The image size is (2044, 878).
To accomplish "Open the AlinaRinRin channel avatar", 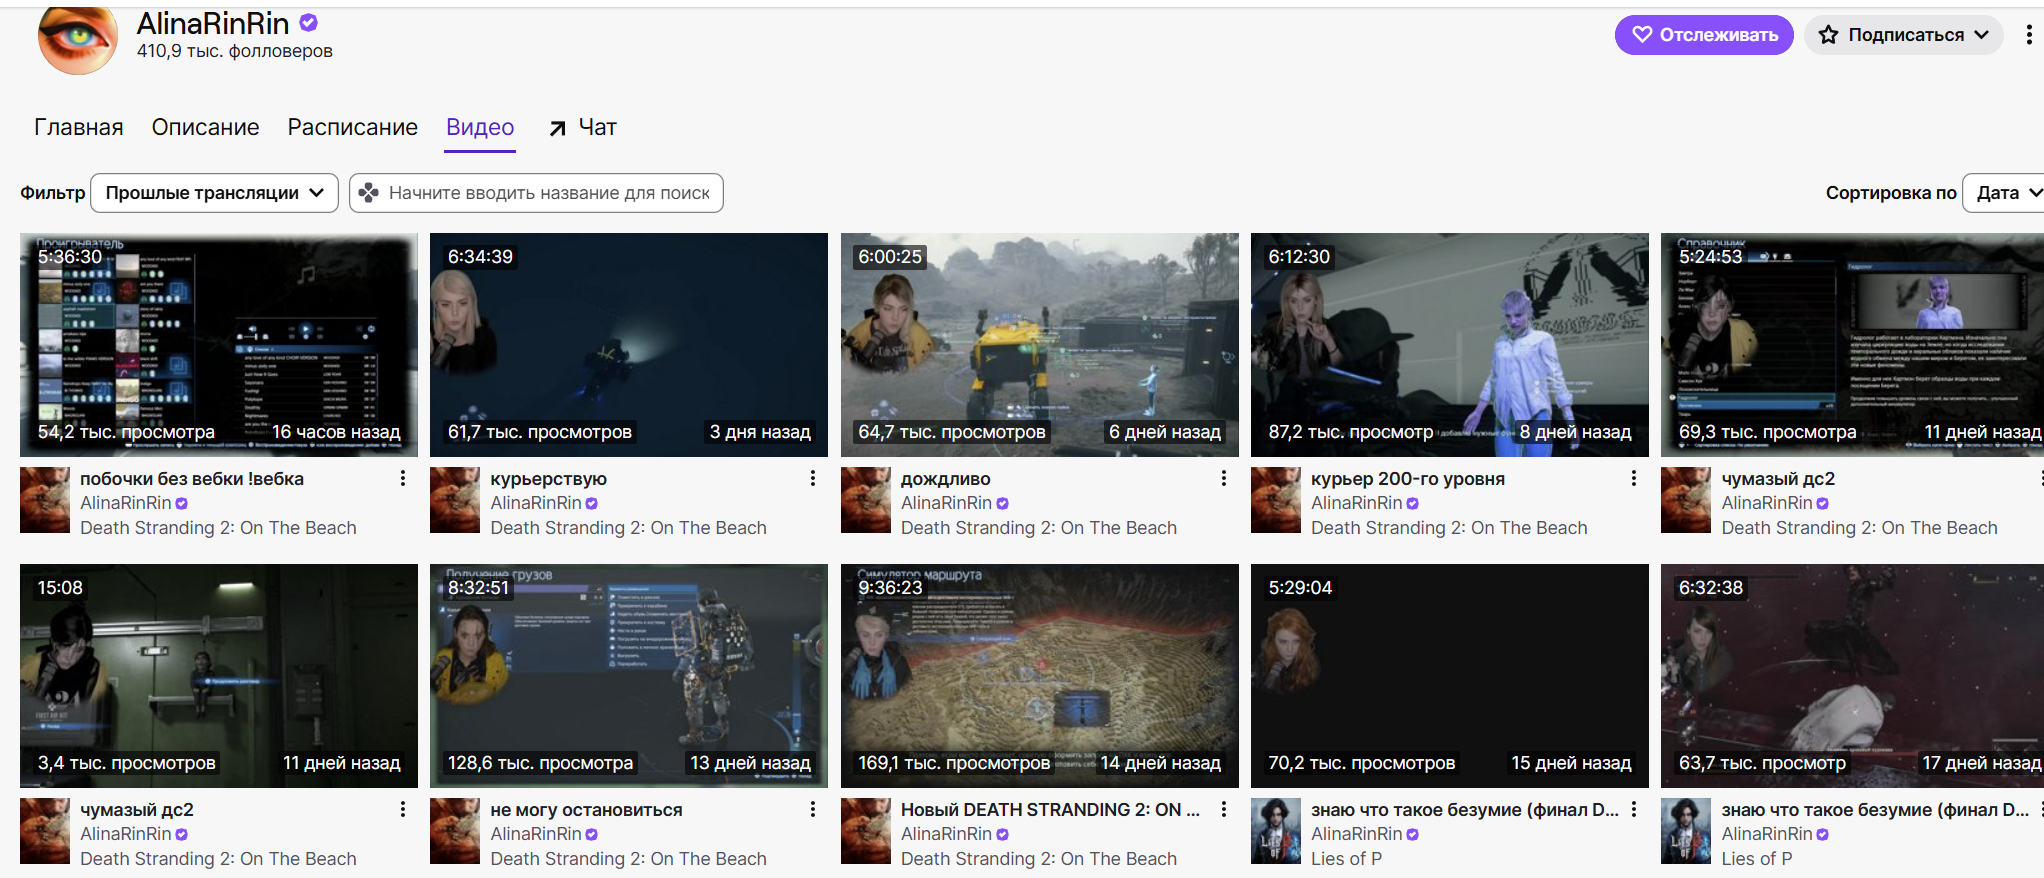I will [78, 38].
